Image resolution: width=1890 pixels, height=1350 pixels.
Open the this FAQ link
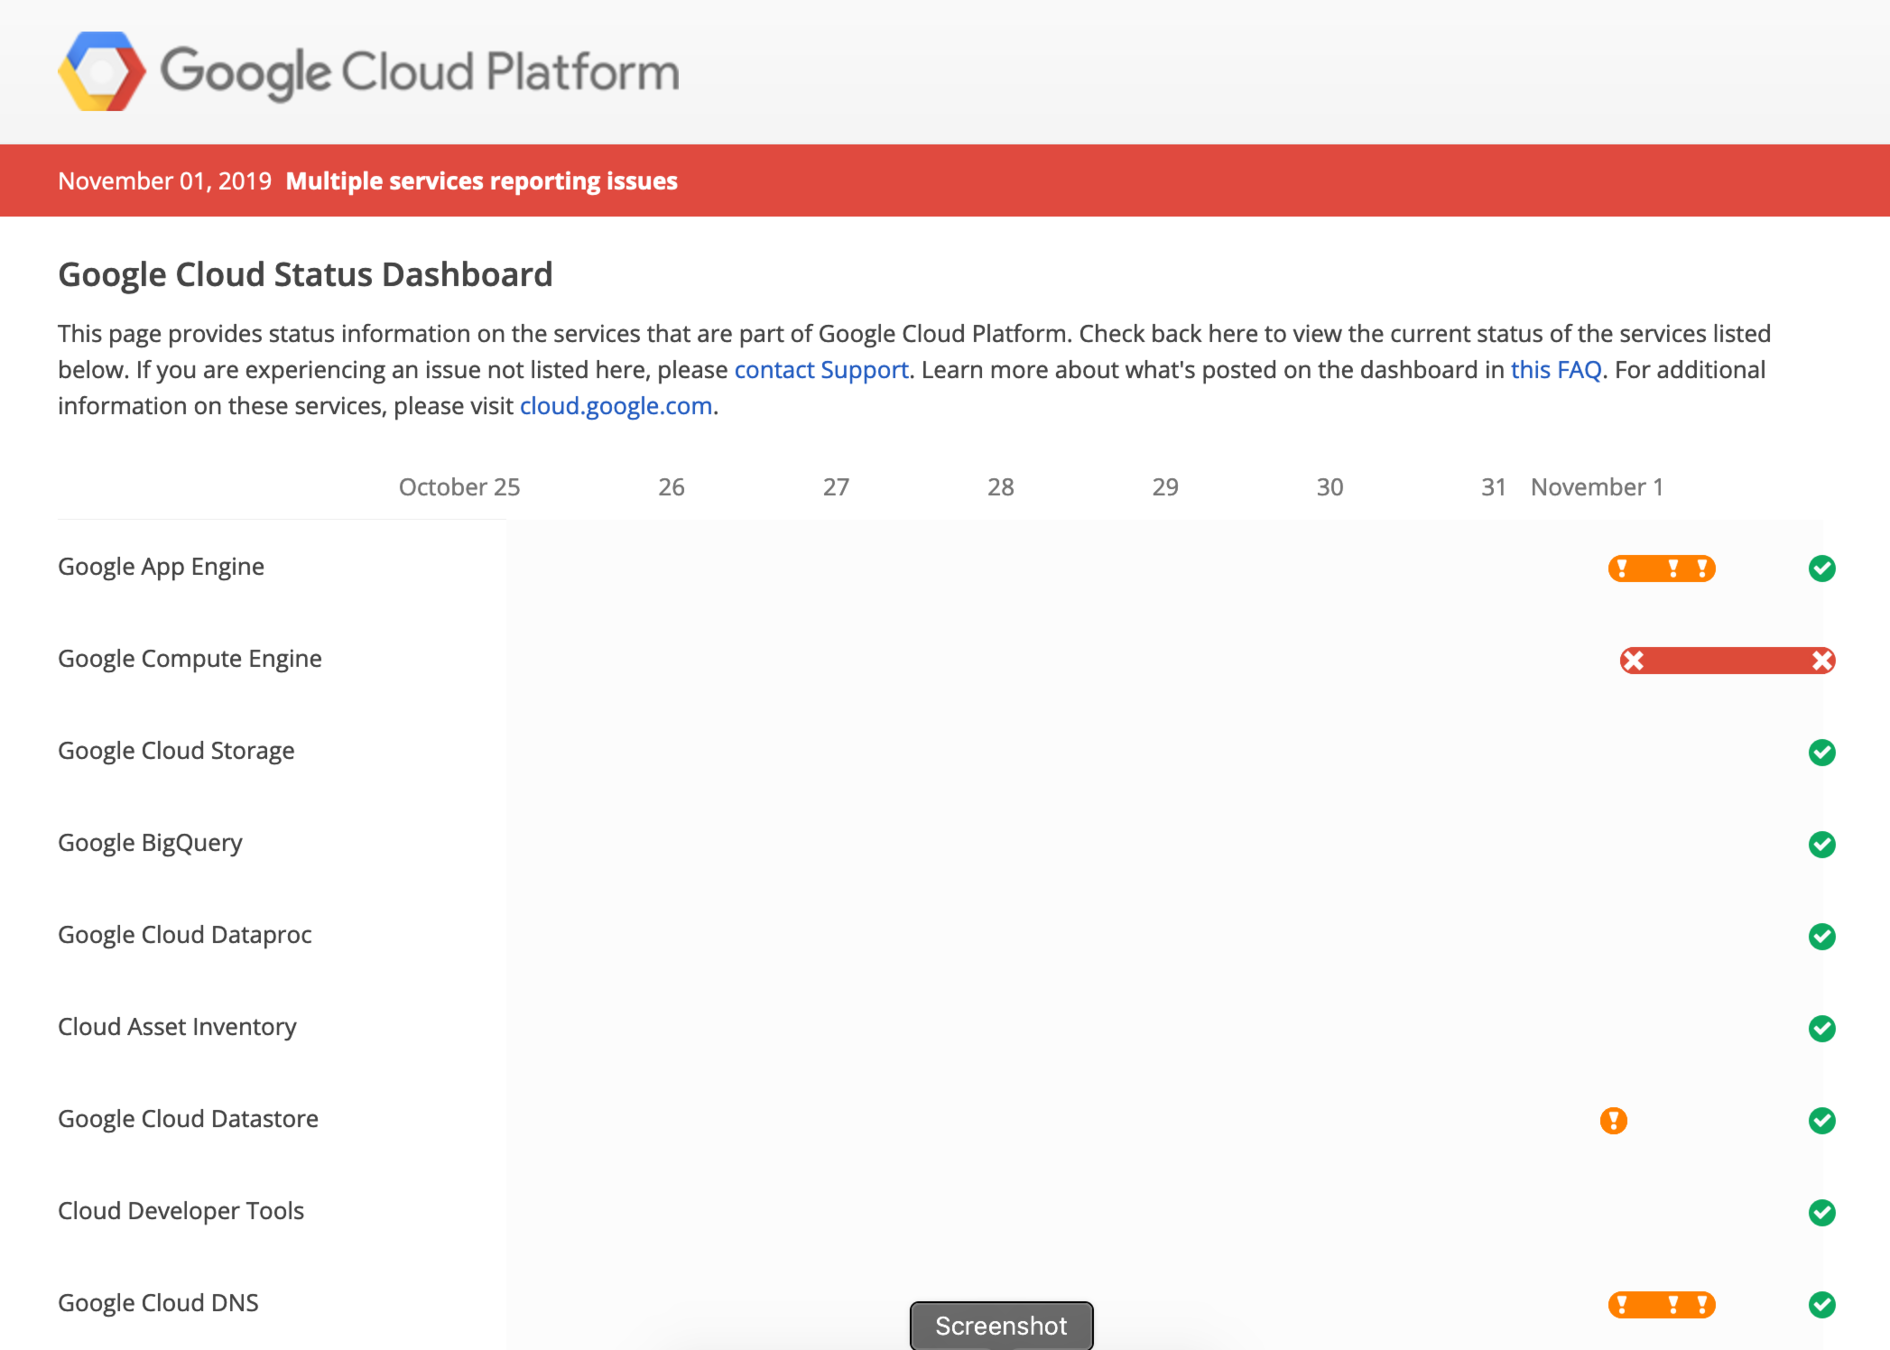coord(1556,370)
